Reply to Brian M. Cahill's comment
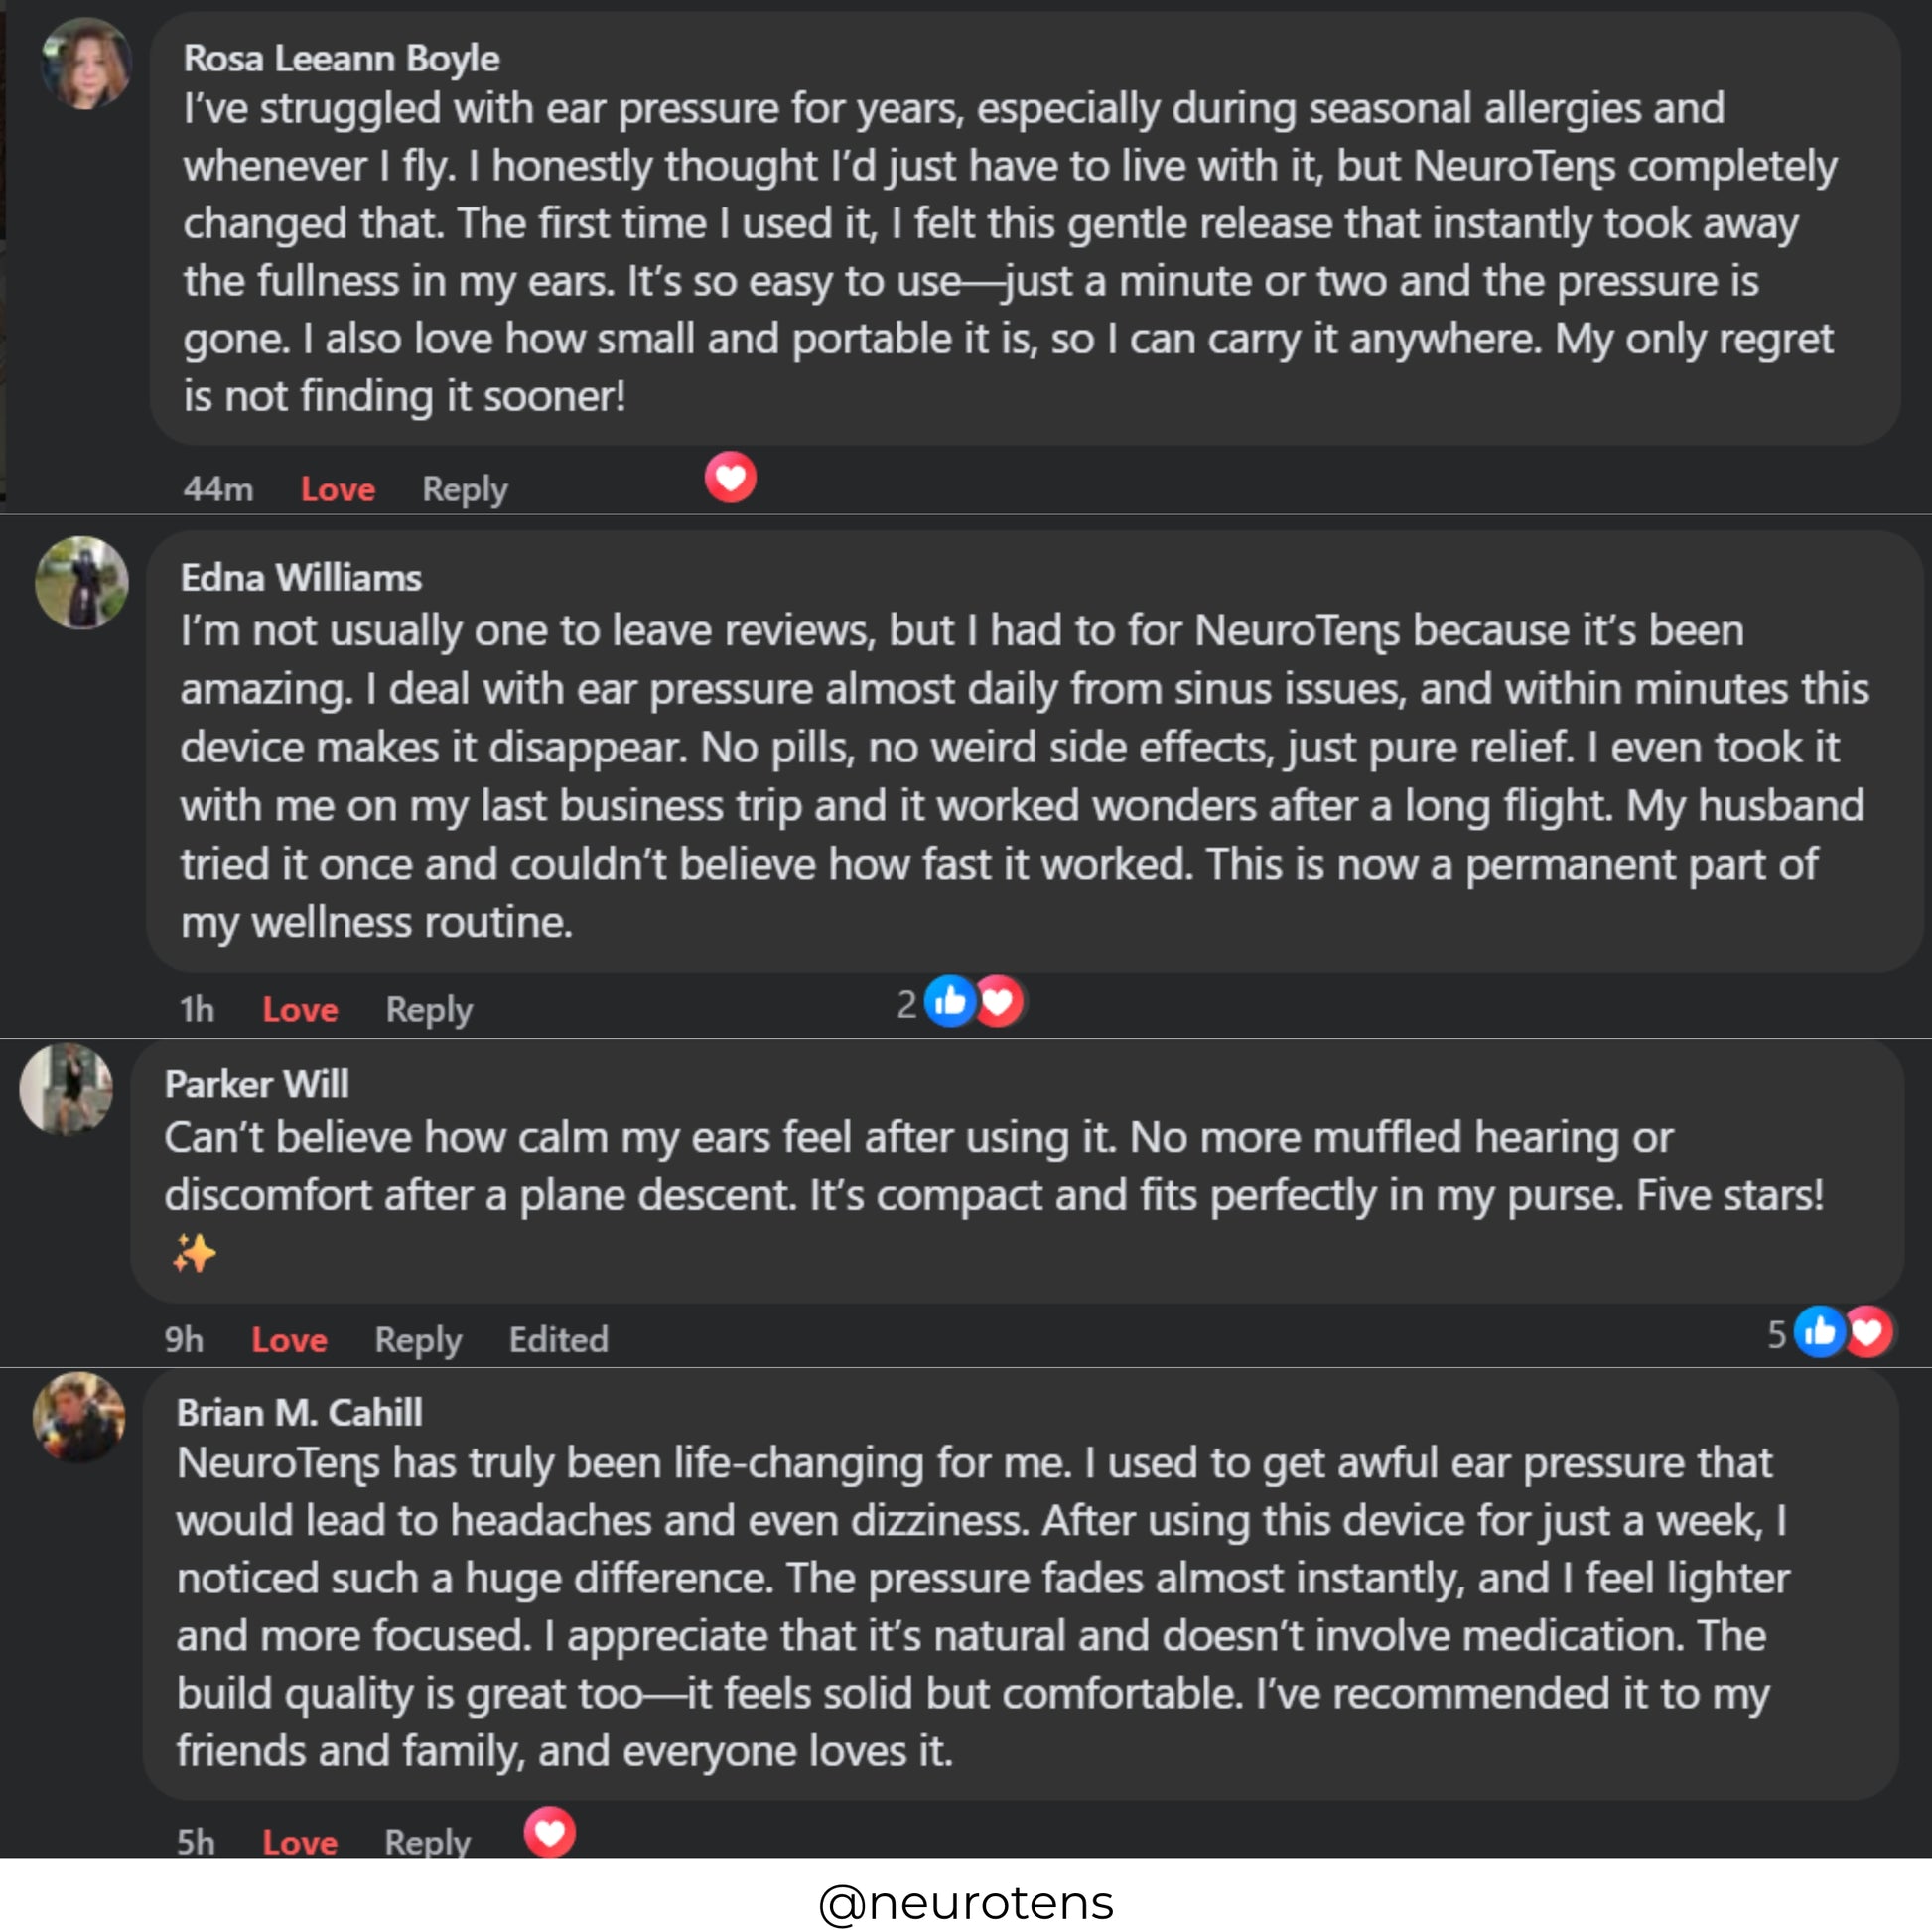Viewport: 1932px width, 1932px height. 427,1842
